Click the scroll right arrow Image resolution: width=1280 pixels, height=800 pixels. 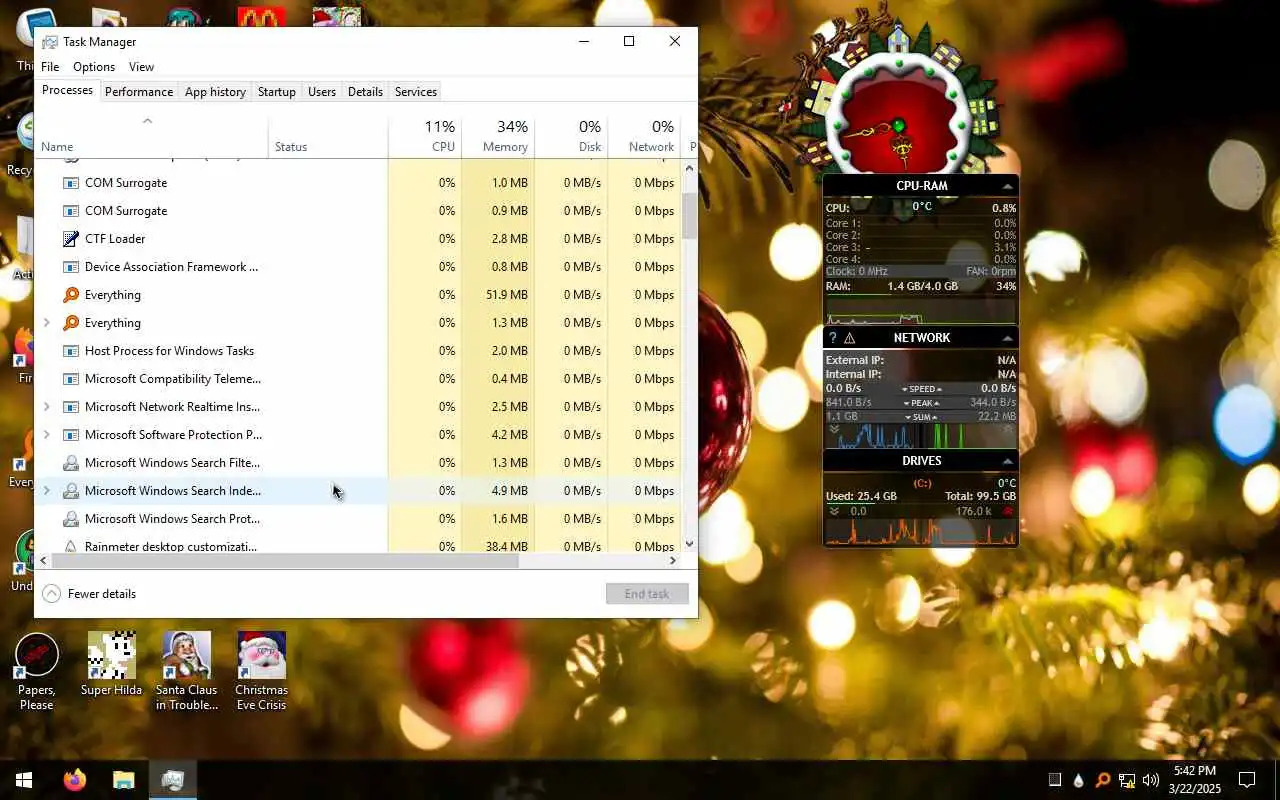coord(673,561)
